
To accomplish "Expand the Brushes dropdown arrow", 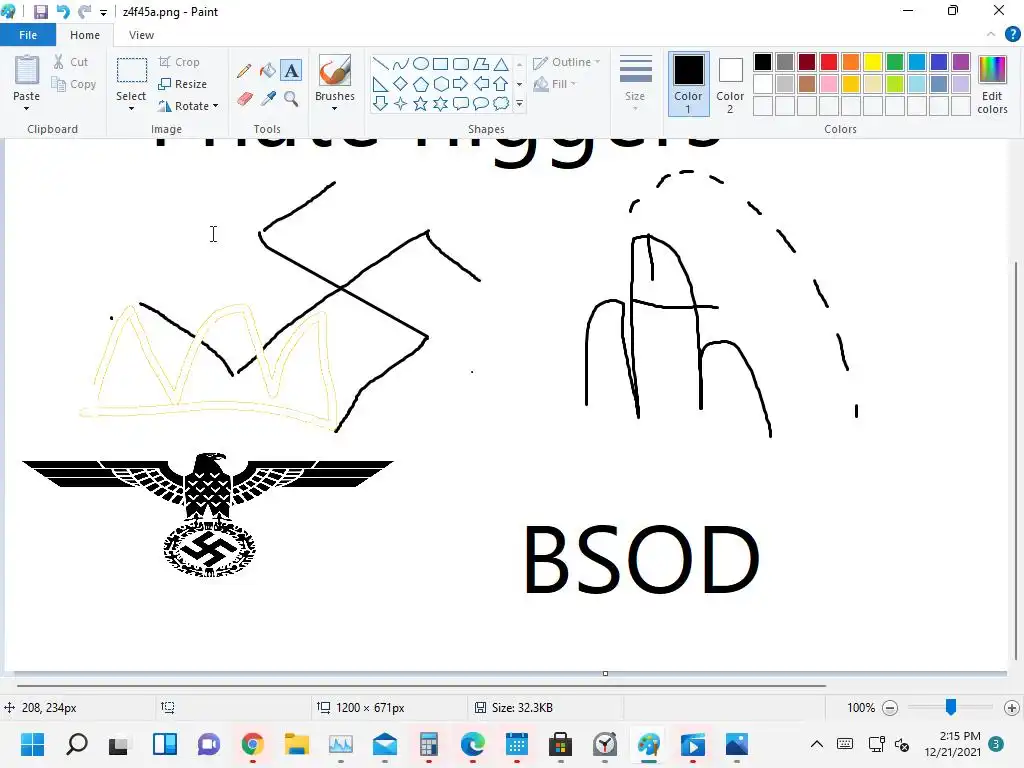I will [334, 108].
